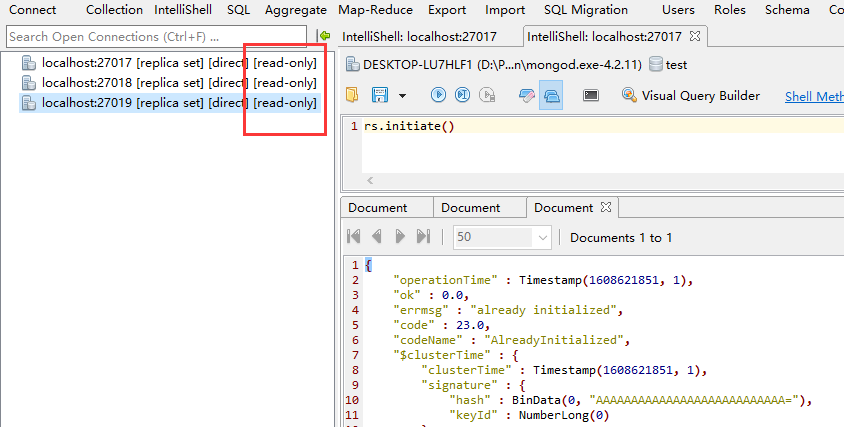Go to previous page of results
This screenshot has height=427, width=844.
pyautogui.click(x=377, y=236)
